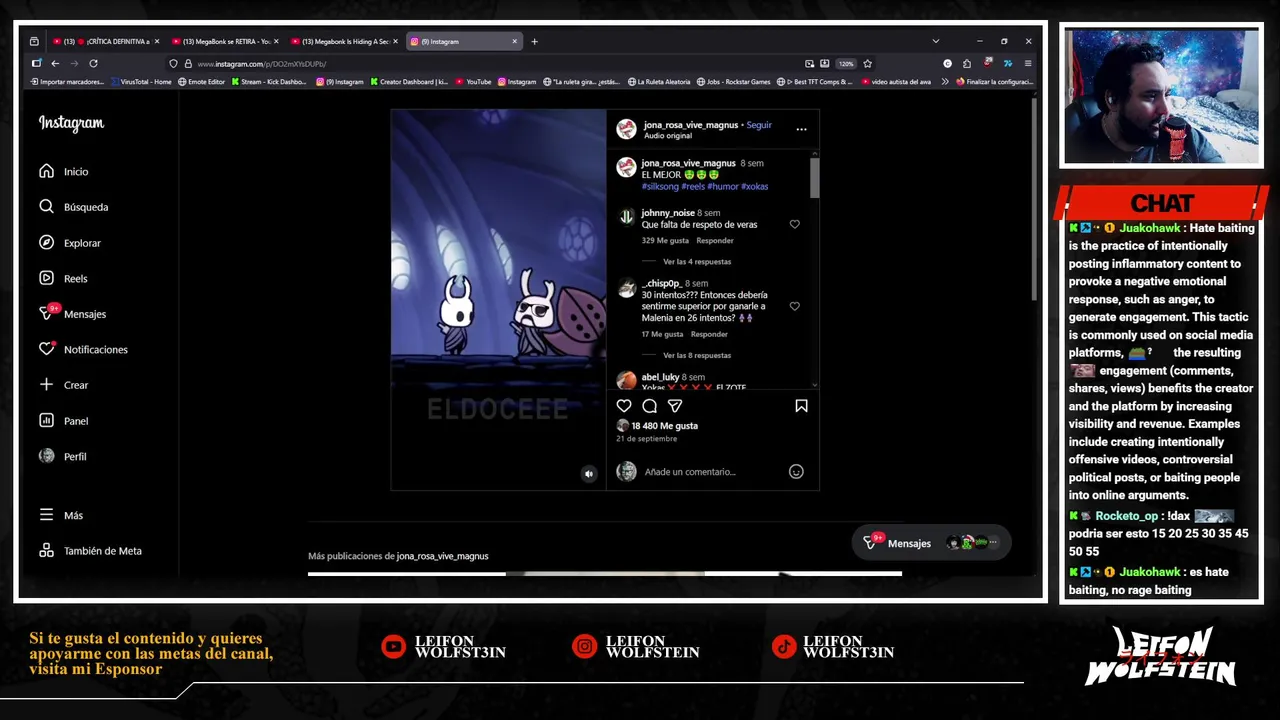The image size is (1280, 720).
Task: Open Notificaciones in Instagram sidebar
Action: pyautogui.click(x=84, y=349)
